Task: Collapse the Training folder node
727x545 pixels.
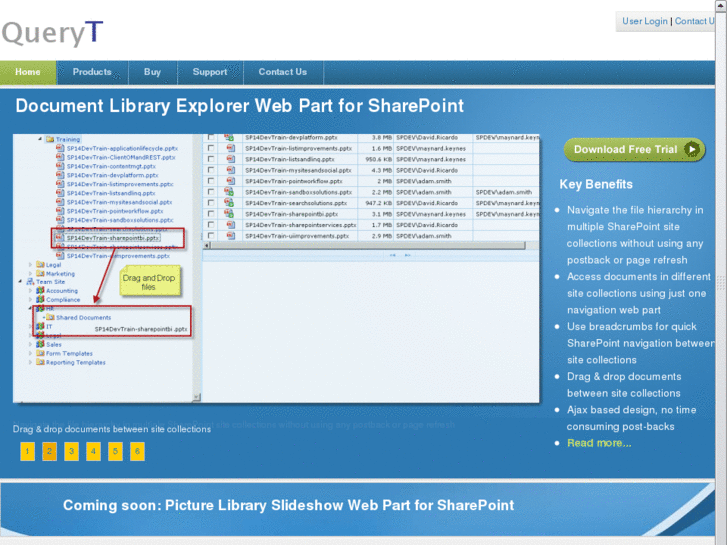Action: tap(40, 139)
